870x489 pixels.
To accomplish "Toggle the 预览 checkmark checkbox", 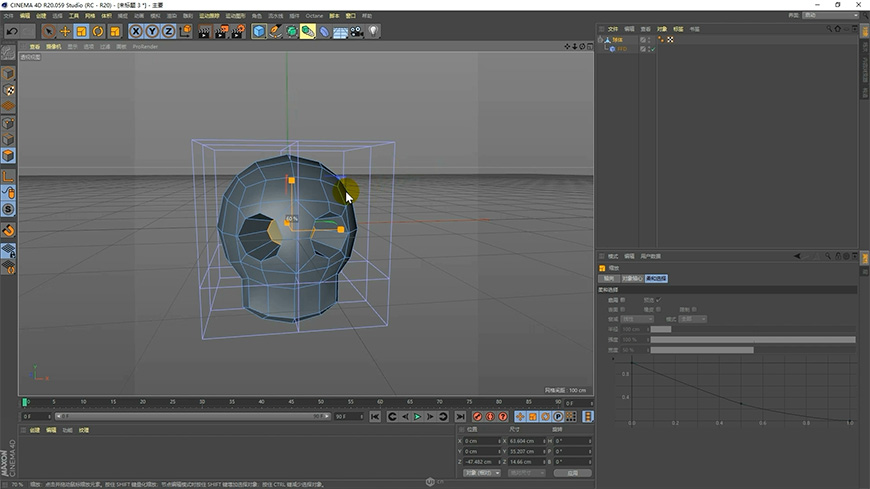I will tap(658, 300).
